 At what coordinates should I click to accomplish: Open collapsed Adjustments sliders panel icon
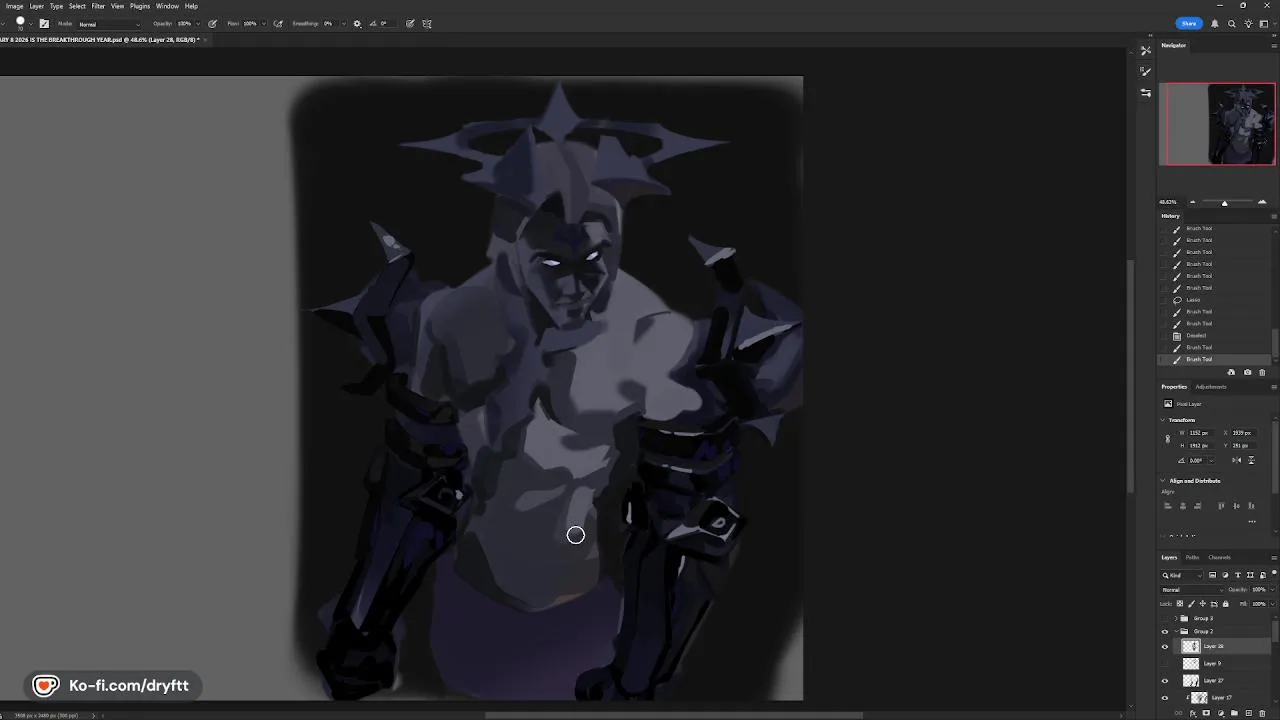tap(1145, 92)
